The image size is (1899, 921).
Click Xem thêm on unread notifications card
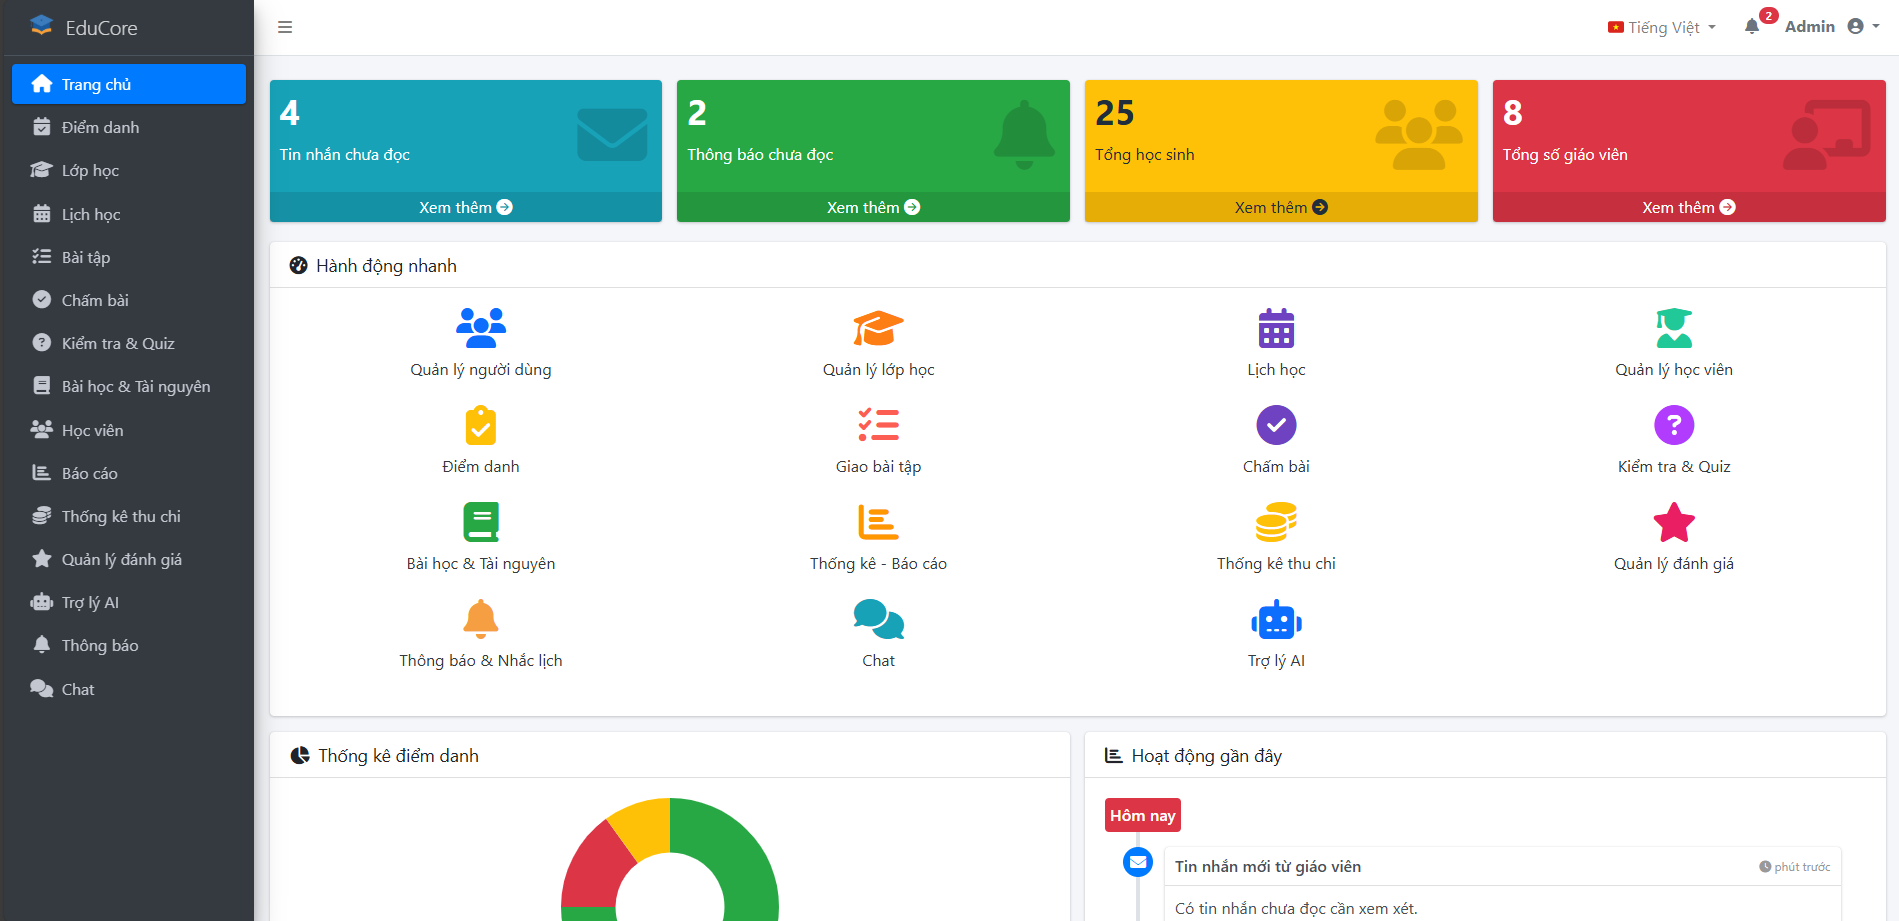click(x=873, y=207)
